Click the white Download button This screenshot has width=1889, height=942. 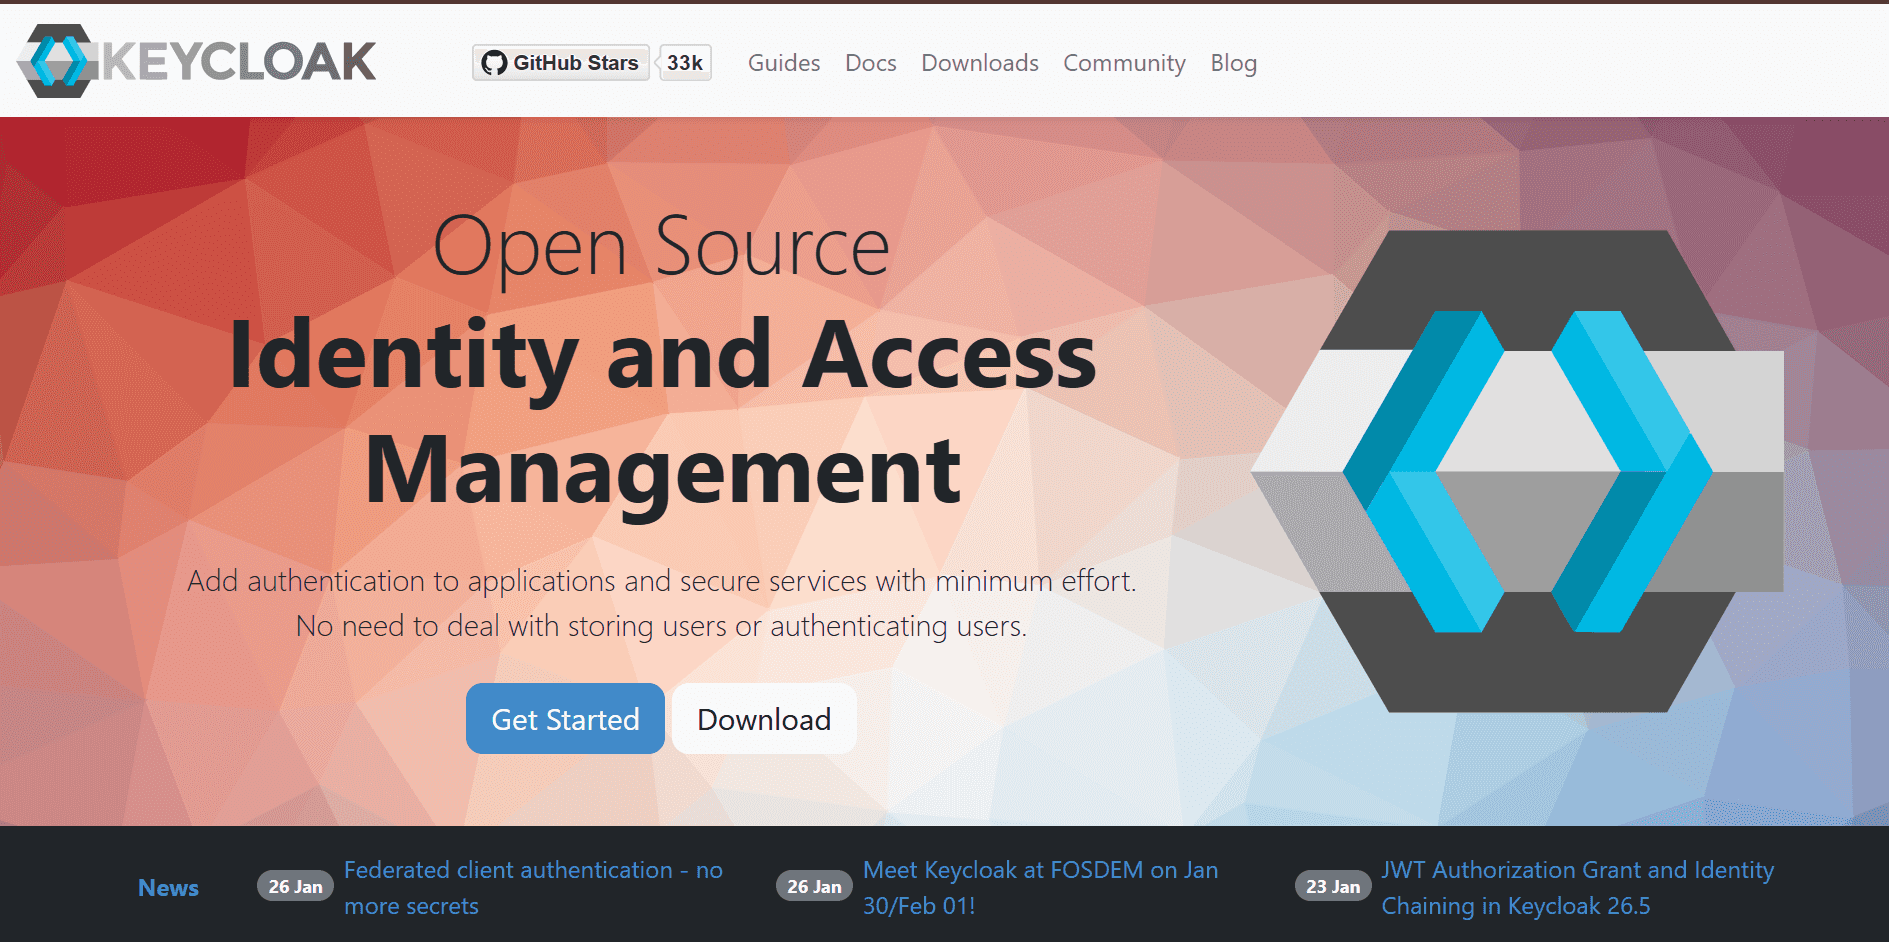[764, 719]
